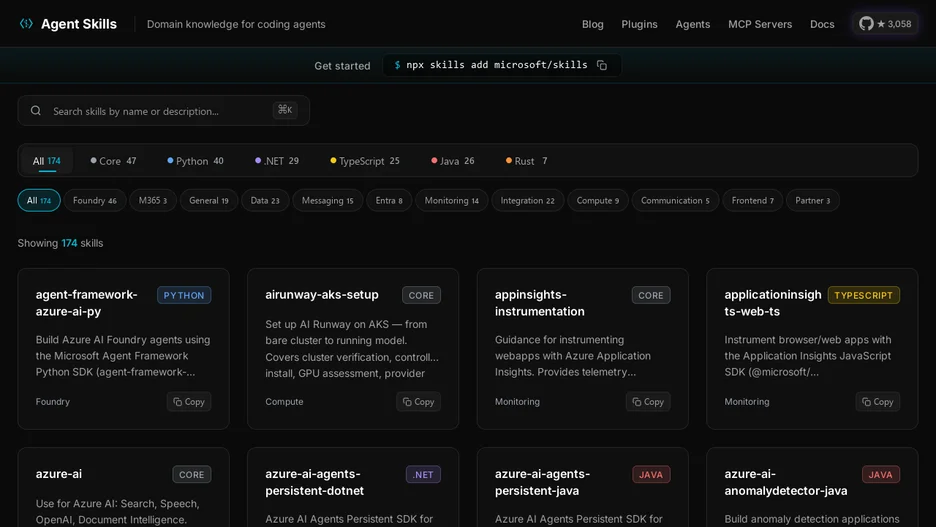
Task: Select the All 174 category chip
Action: coord(39,201)
